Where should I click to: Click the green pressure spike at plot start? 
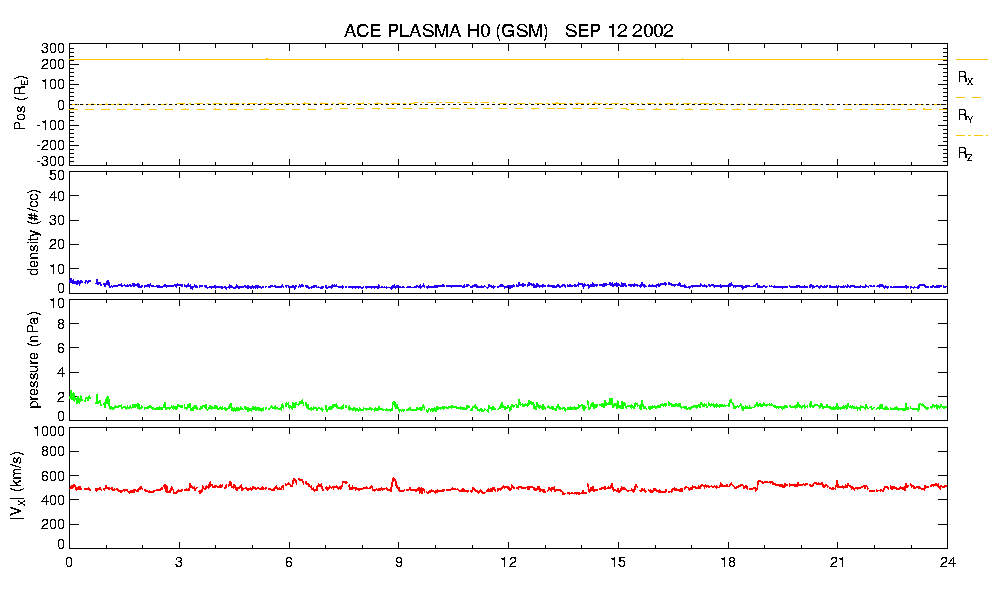tap(71, 393)
